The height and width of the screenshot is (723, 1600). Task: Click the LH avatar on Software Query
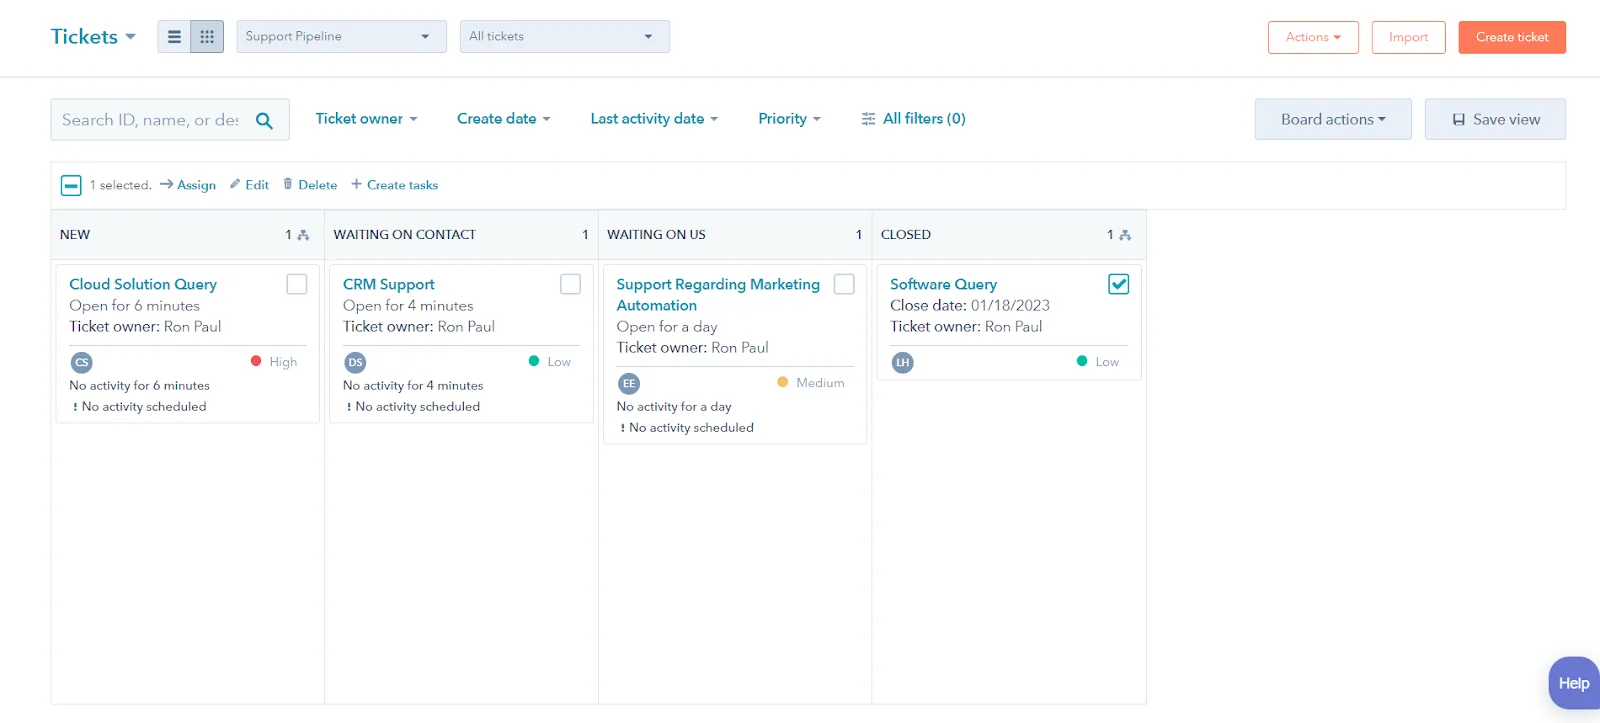pyautogui.click(x=903, y=363)
